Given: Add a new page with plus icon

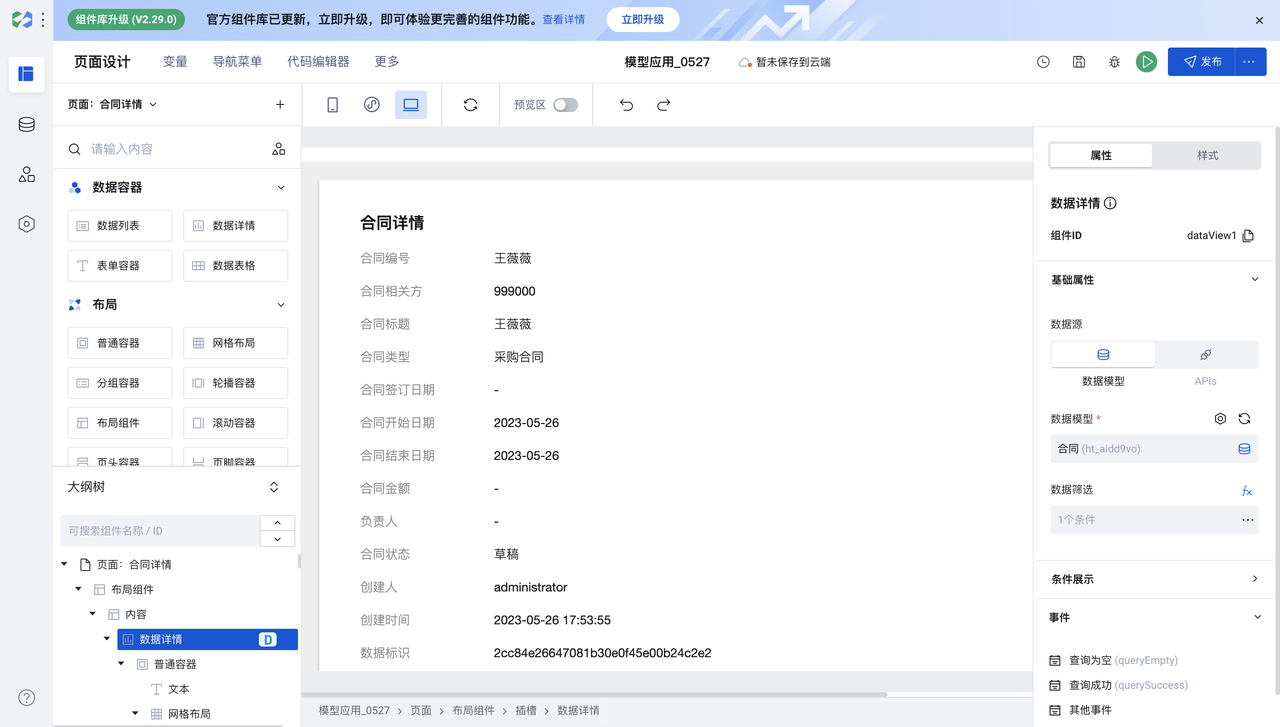Looking at the screenshot, I should point(280,104).
